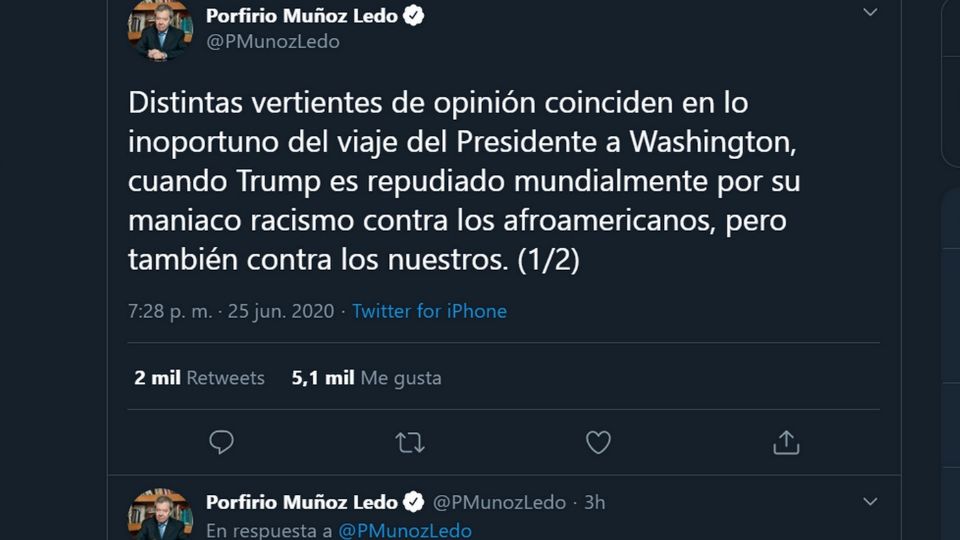Click verified badge in the reply tweet
The width and height of the screenshot is (960, 540).
(413, 502)
